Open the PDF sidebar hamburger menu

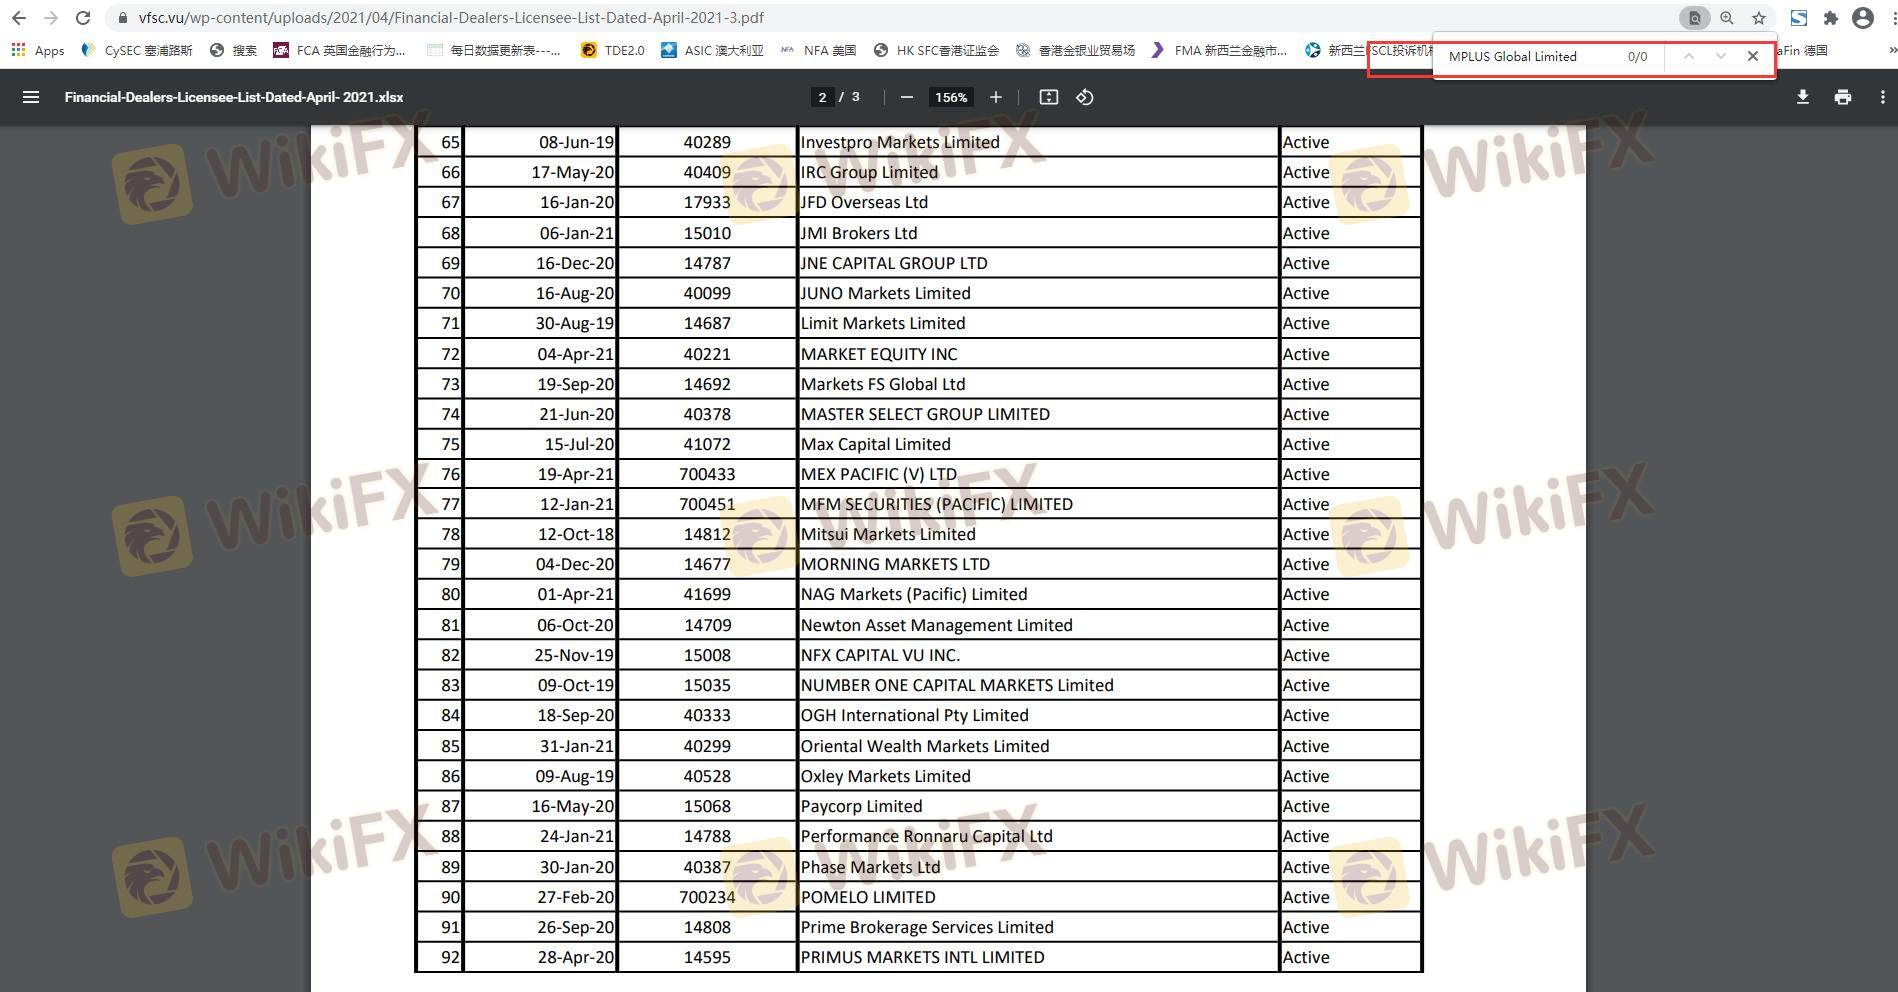point(31,97)
